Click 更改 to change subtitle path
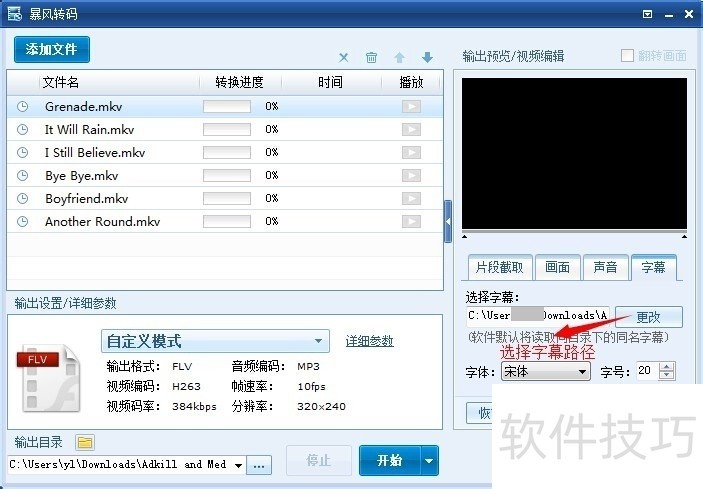Screen dimensions: 703x489 [649, 317]
